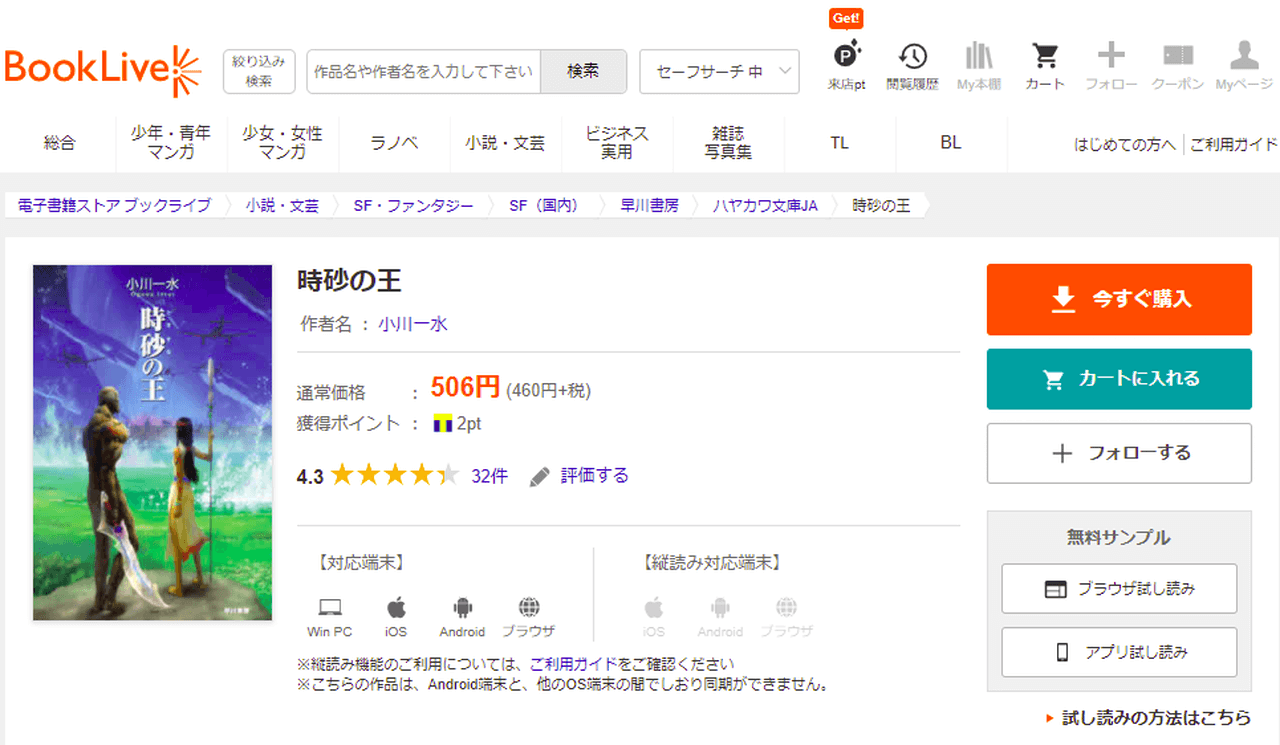Open the Myページ profile icon
Screen dimensions: 1280x745
coord(1244,57)
